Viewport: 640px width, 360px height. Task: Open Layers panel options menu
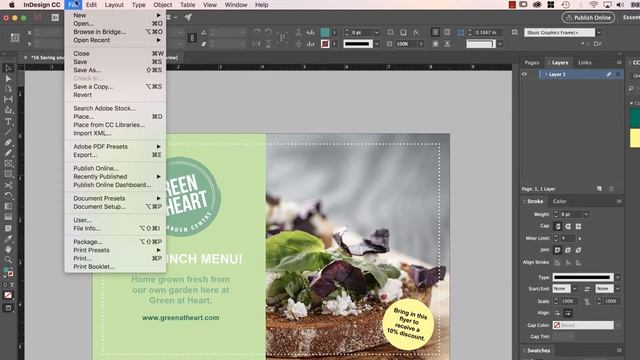619,62
